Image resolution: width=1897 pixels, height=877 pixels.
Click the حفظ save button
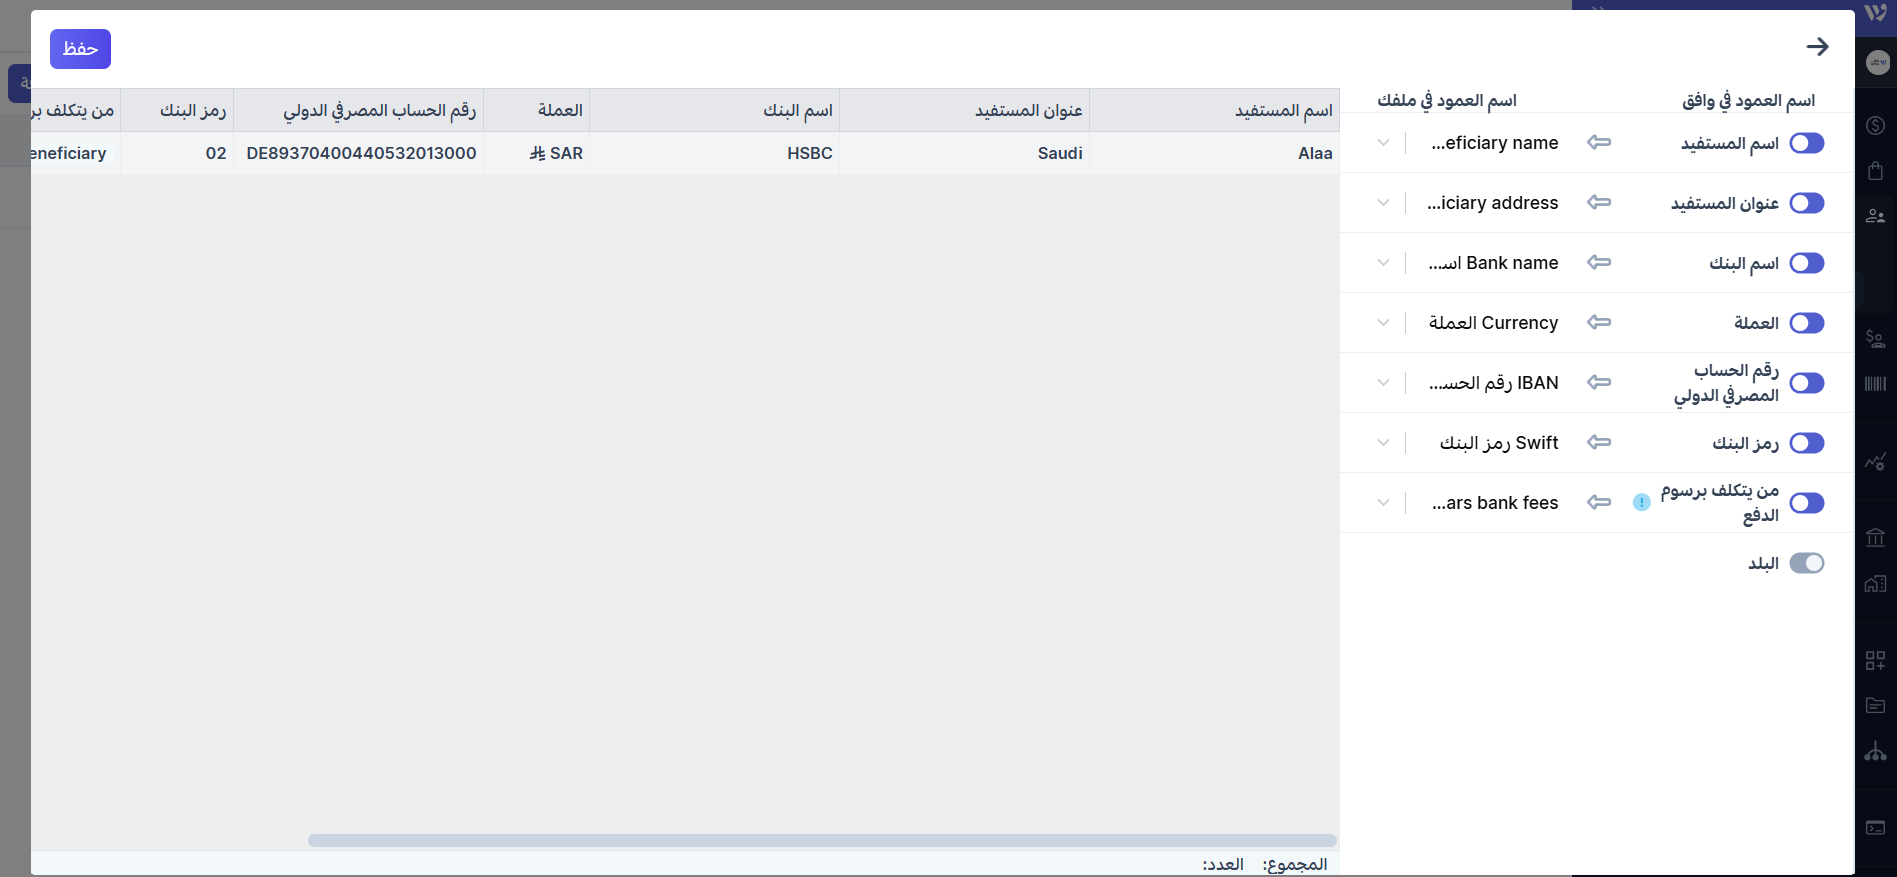[x=80, y=49]
